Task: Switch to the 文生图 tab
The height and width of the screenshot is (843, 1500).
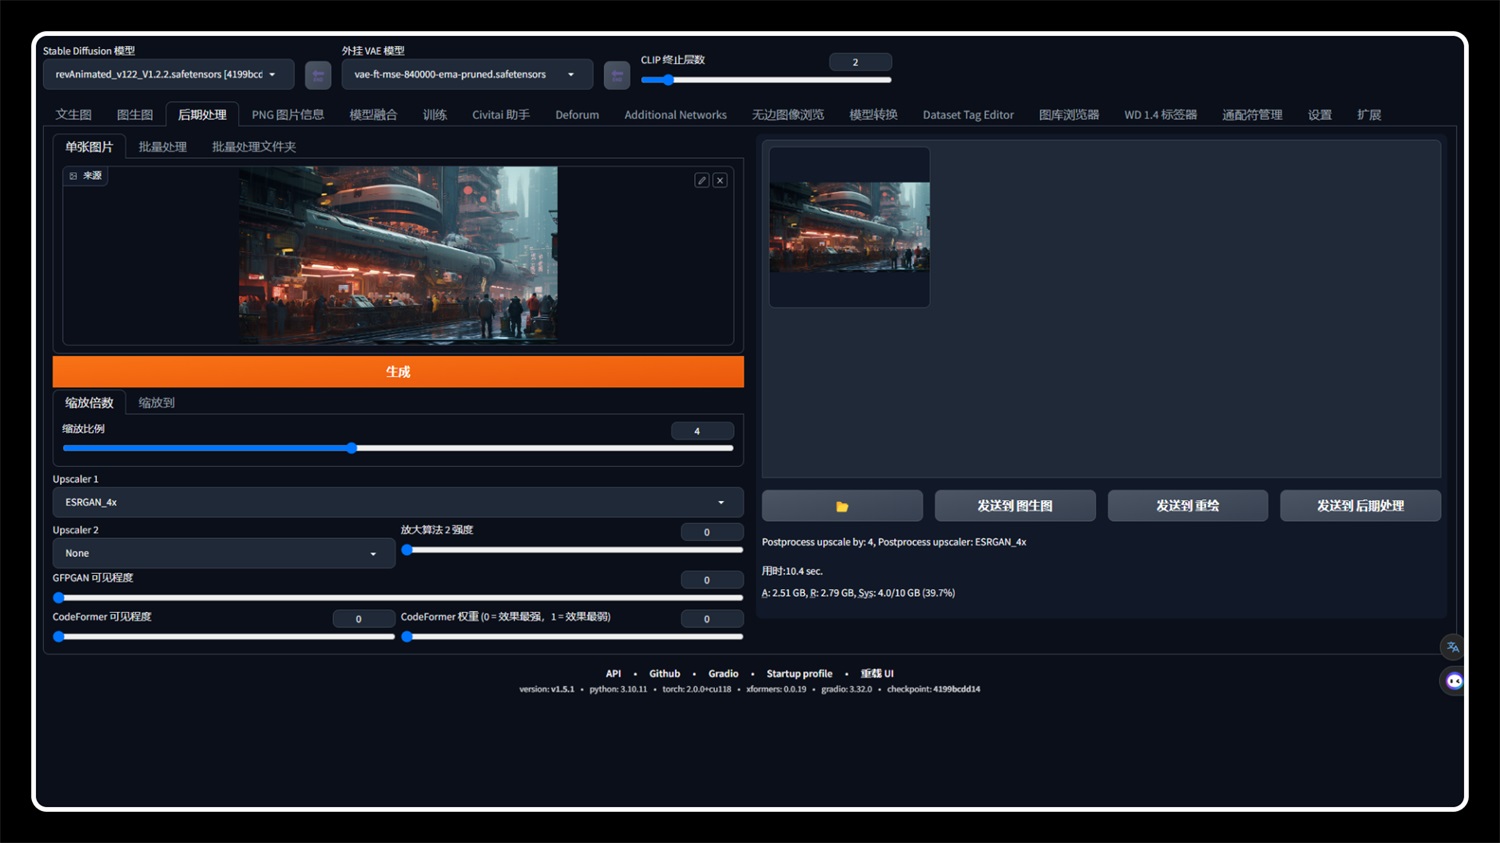Action: coord(74,115)
